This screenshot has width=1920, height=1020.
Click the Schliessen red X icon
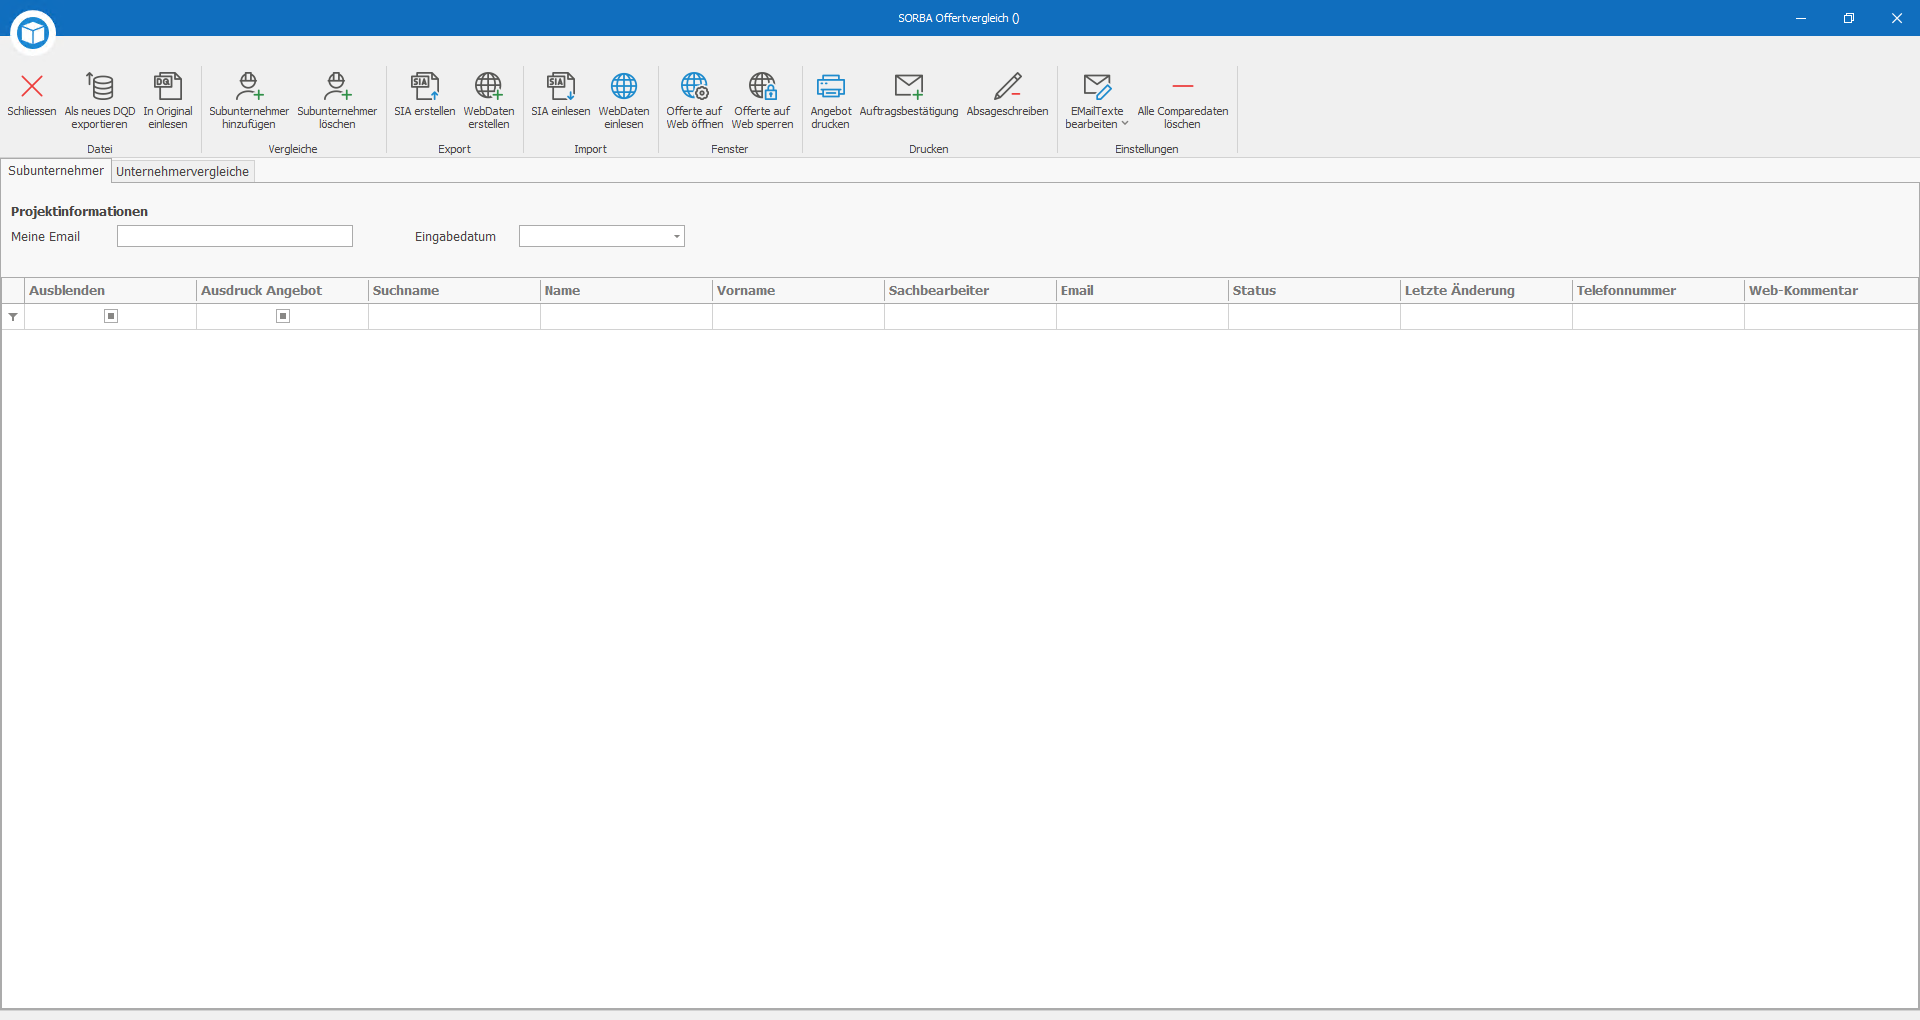(32, 86)
